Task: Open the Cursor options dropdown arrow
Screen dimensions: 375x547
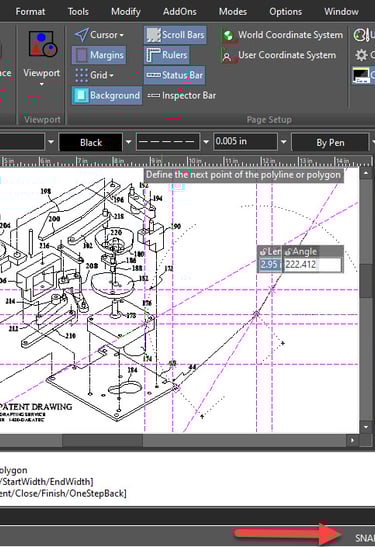Action: pos(121,35)
